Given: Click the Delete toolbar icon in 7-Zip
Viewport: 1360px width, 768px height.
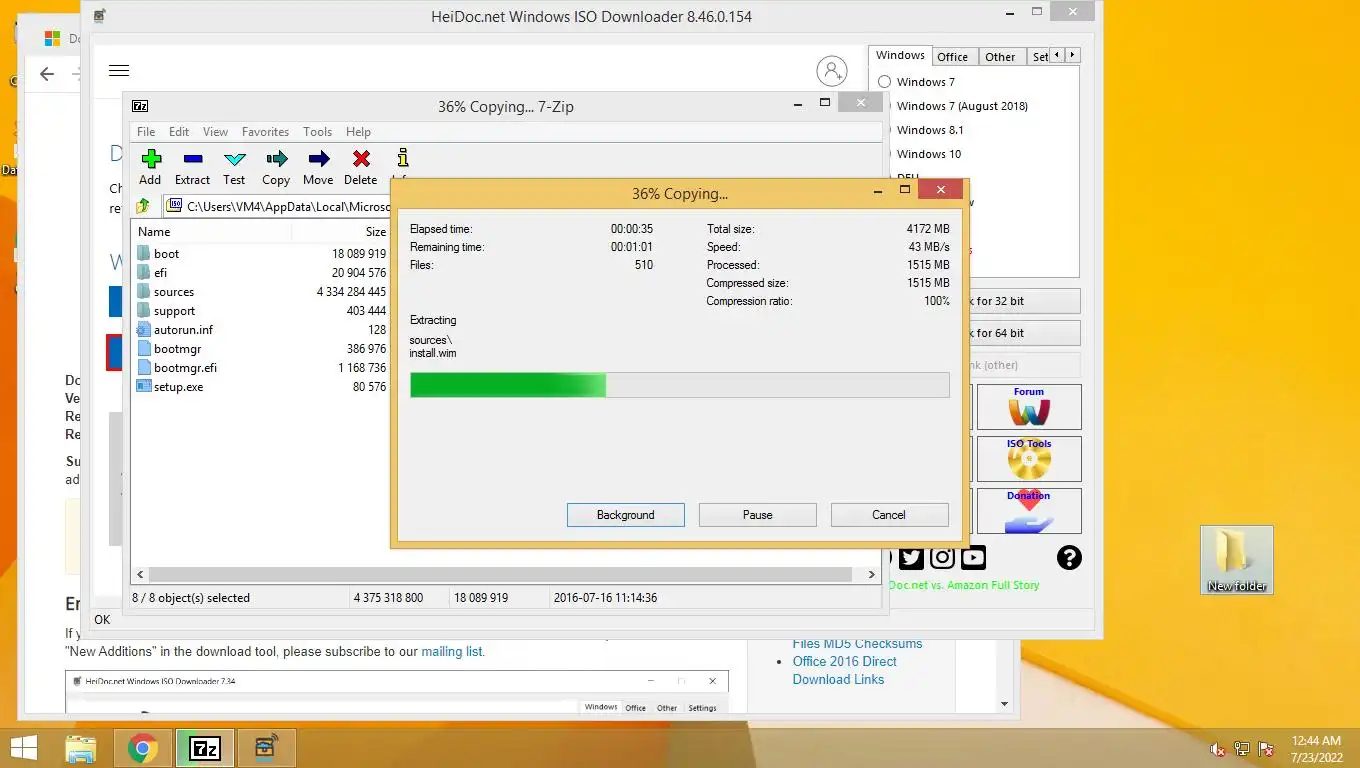Looking at the screenshot, I should coord(361,158).
